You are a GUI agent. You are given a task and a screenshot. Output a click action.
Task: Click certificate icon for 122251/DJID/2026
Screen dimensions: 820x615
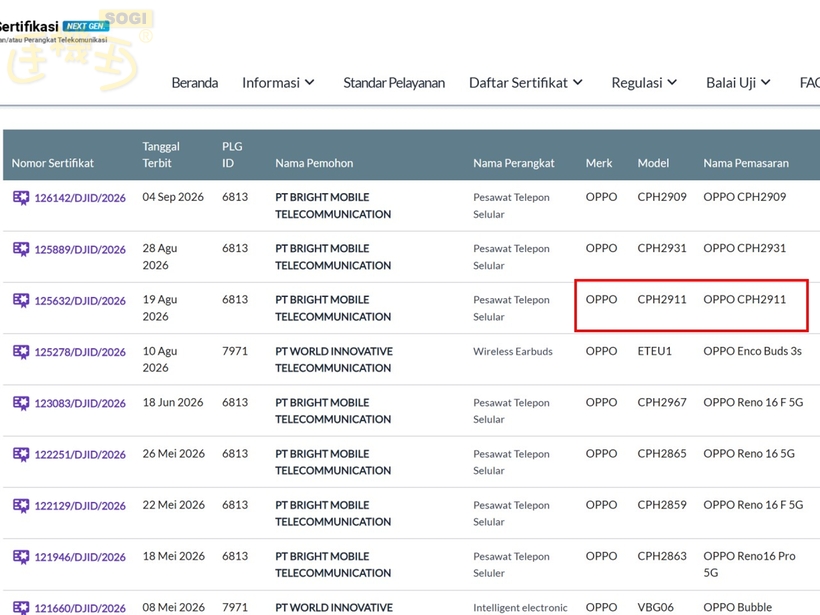[21, 454]
